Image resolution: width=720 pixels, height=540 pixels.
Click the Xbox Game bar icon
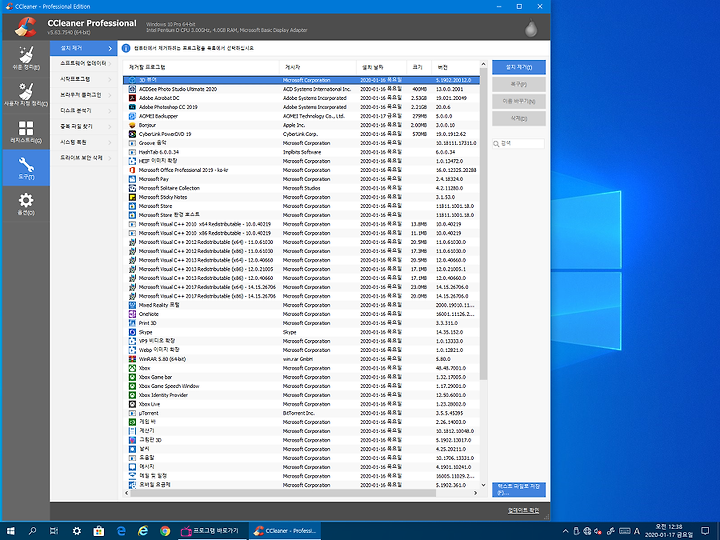pyautogui.click(x=132, y=377)
